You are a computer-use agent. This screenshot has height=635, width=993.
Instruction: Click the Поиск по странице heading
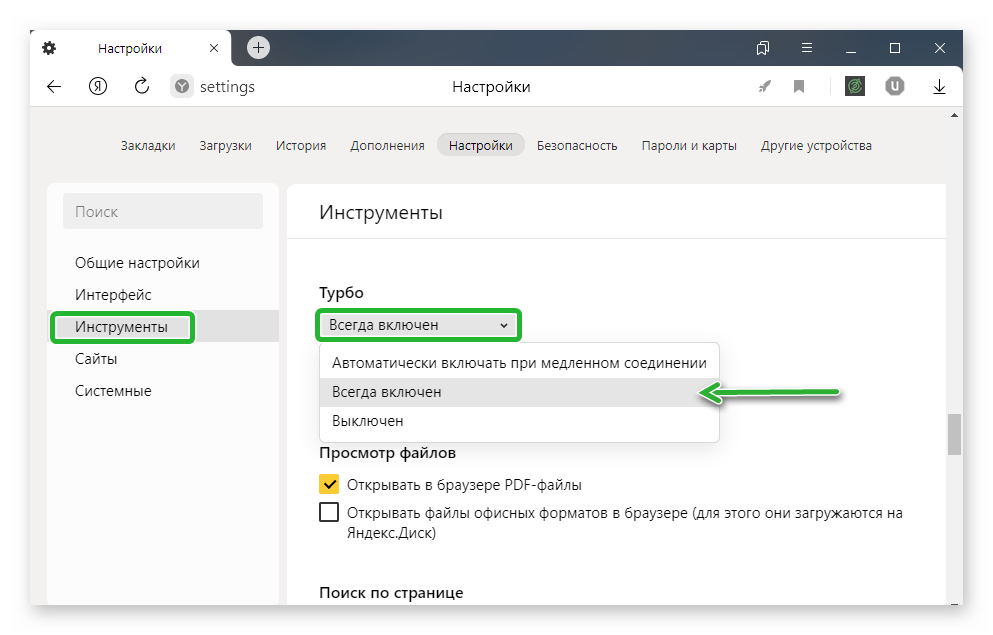(x=391, y=593)
